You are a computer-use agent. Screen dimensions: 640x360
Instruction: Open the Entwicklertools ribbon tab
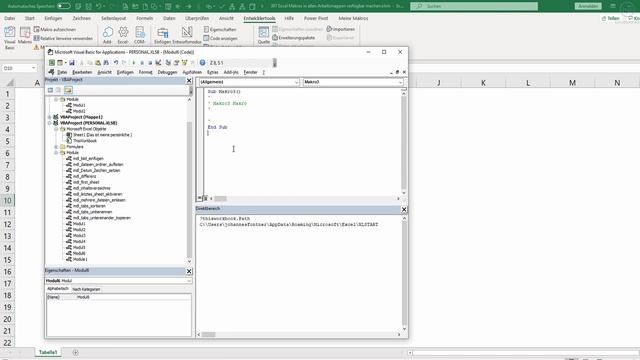(259, 18)
